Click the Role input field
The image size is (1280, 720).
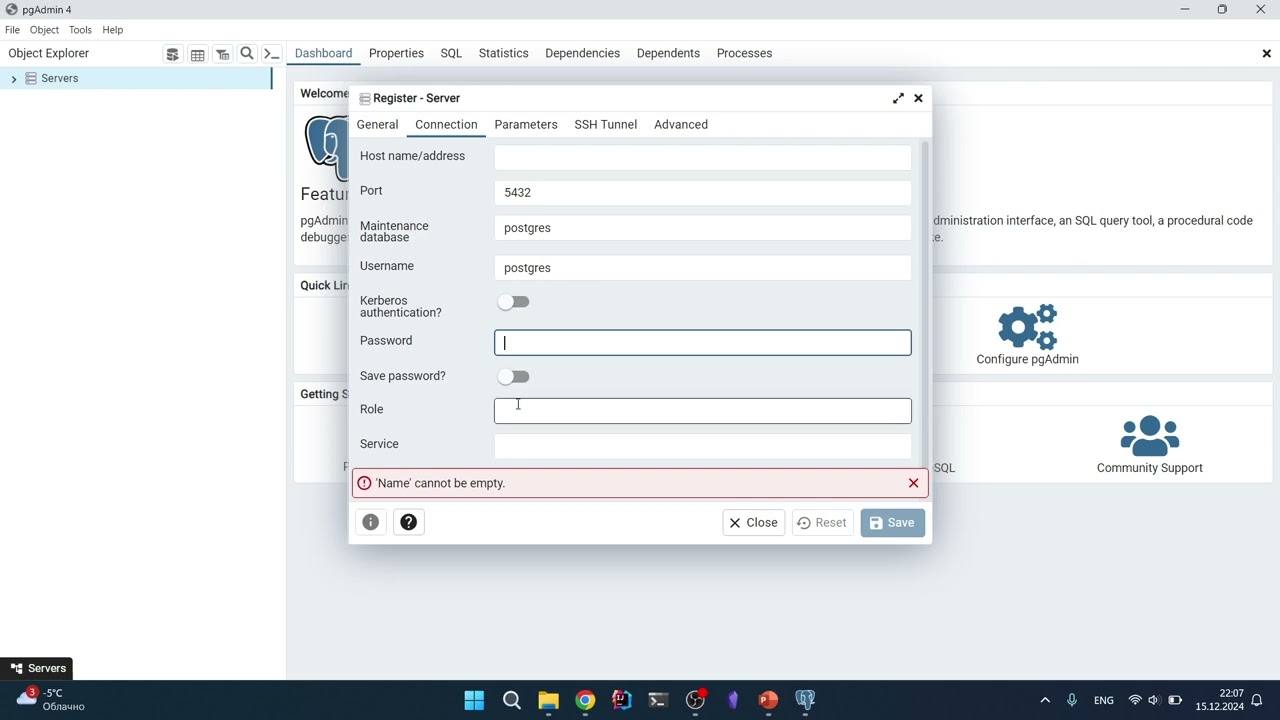[x=703, y=411]
